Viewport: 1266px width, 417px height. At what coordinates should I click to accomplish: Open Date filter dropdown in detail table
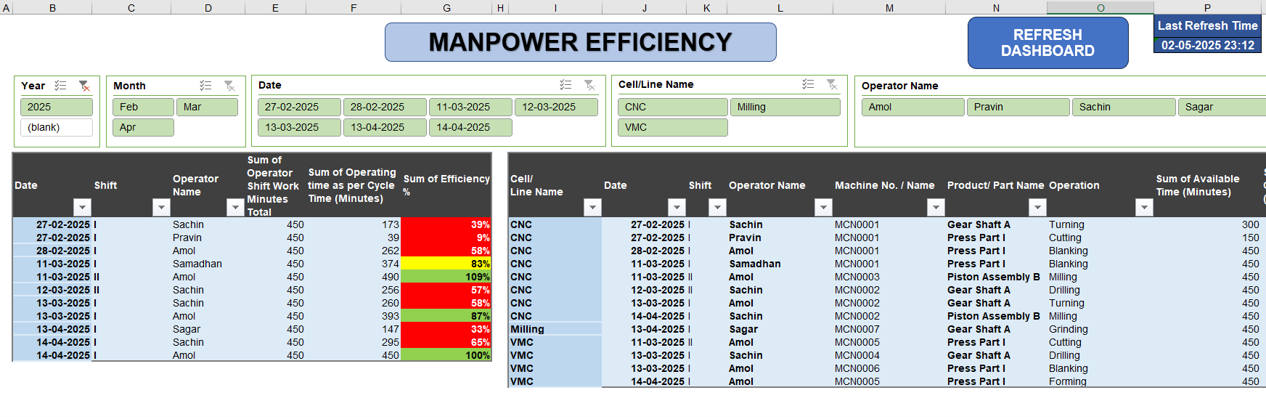pos(675,207)
